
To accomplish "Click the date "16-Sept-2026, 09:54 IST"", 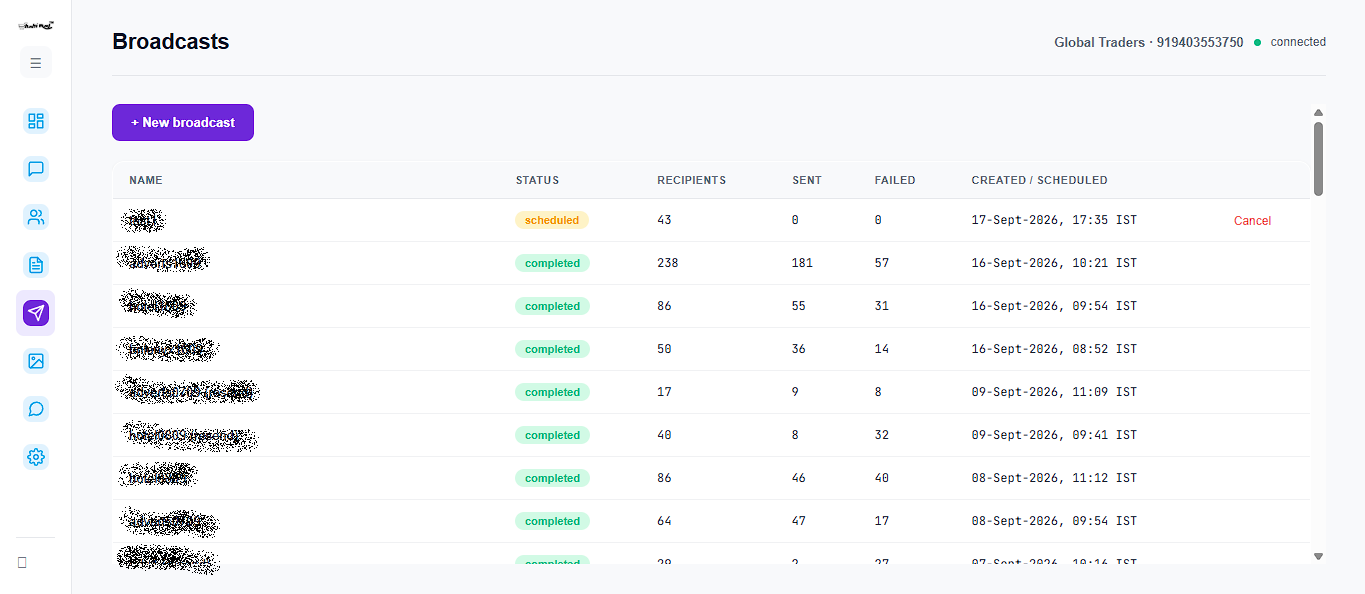I will 1054,306.
